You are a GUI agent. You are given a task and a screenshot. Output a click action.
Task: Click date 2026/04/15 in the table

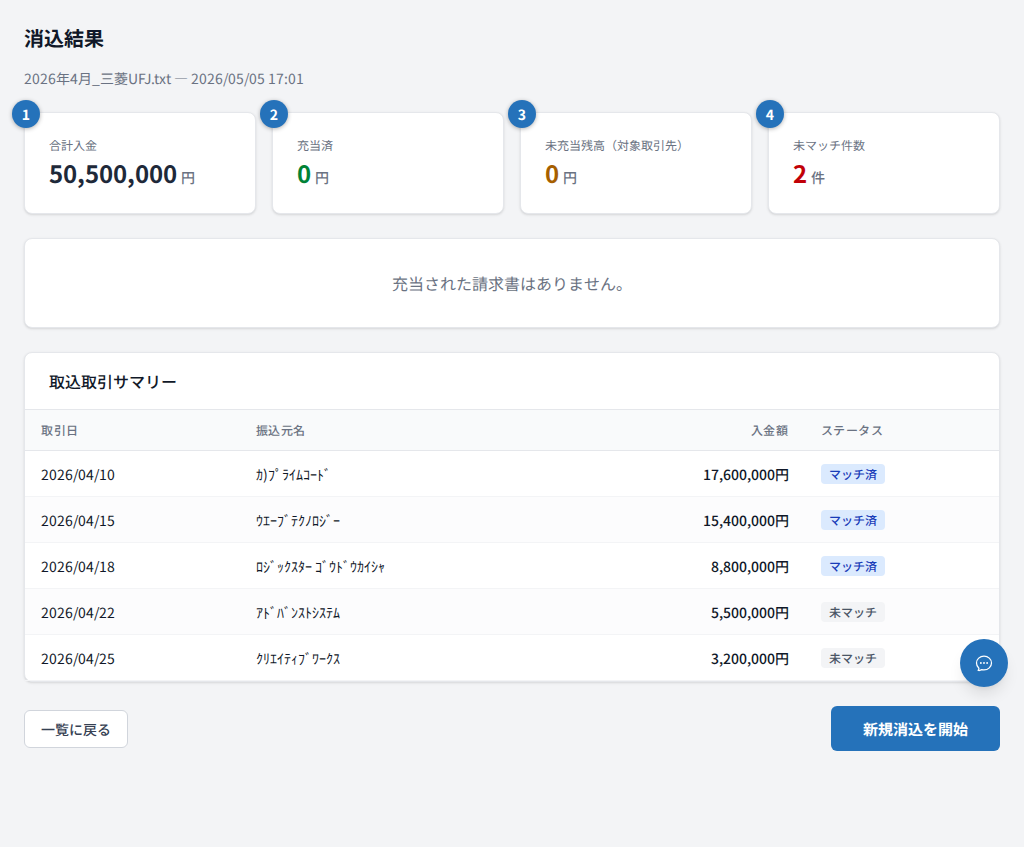[x=78, y=520]
